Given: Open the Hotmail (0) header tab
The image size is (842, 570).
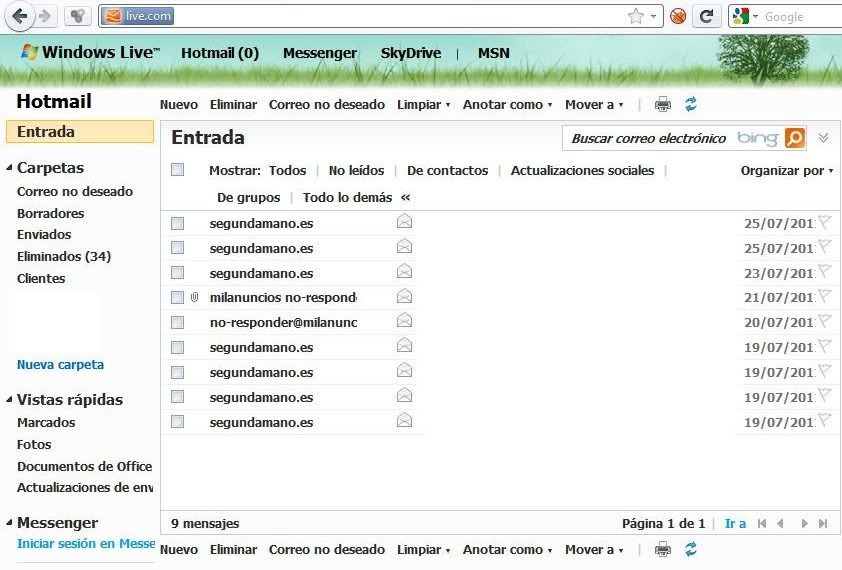Looking at the screenshot, I should point(220,53).
